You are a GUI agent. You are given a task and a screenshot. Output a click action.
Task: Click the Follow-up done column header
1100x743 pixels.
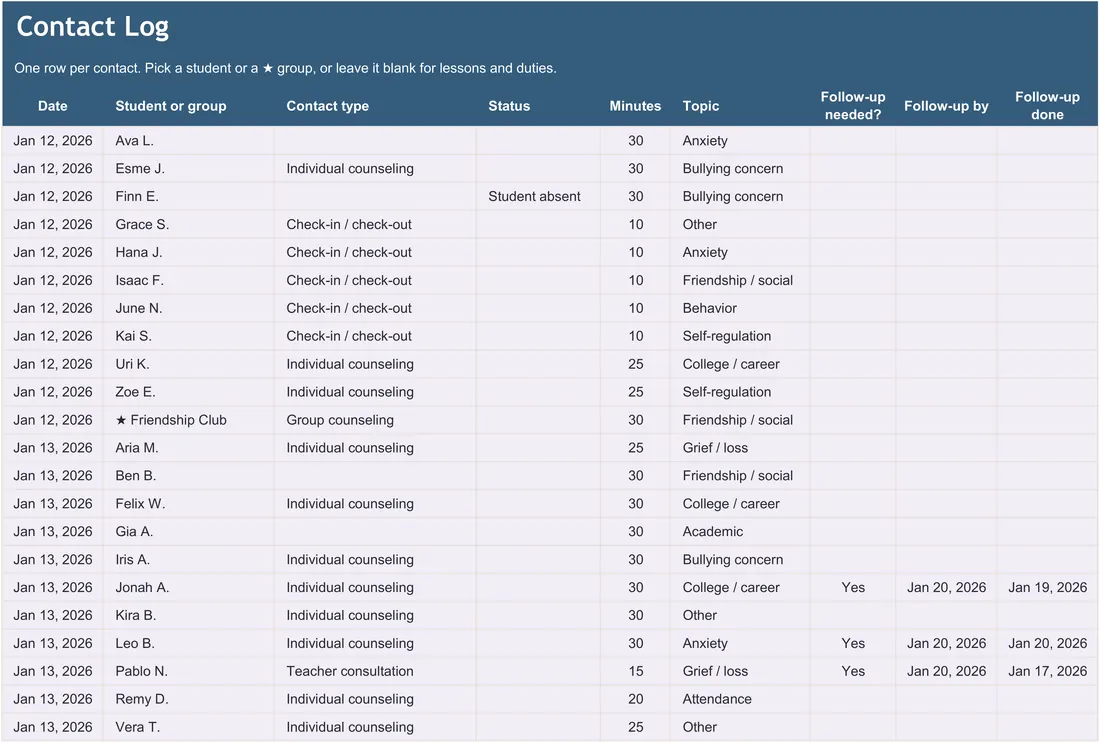point(1047,106)
